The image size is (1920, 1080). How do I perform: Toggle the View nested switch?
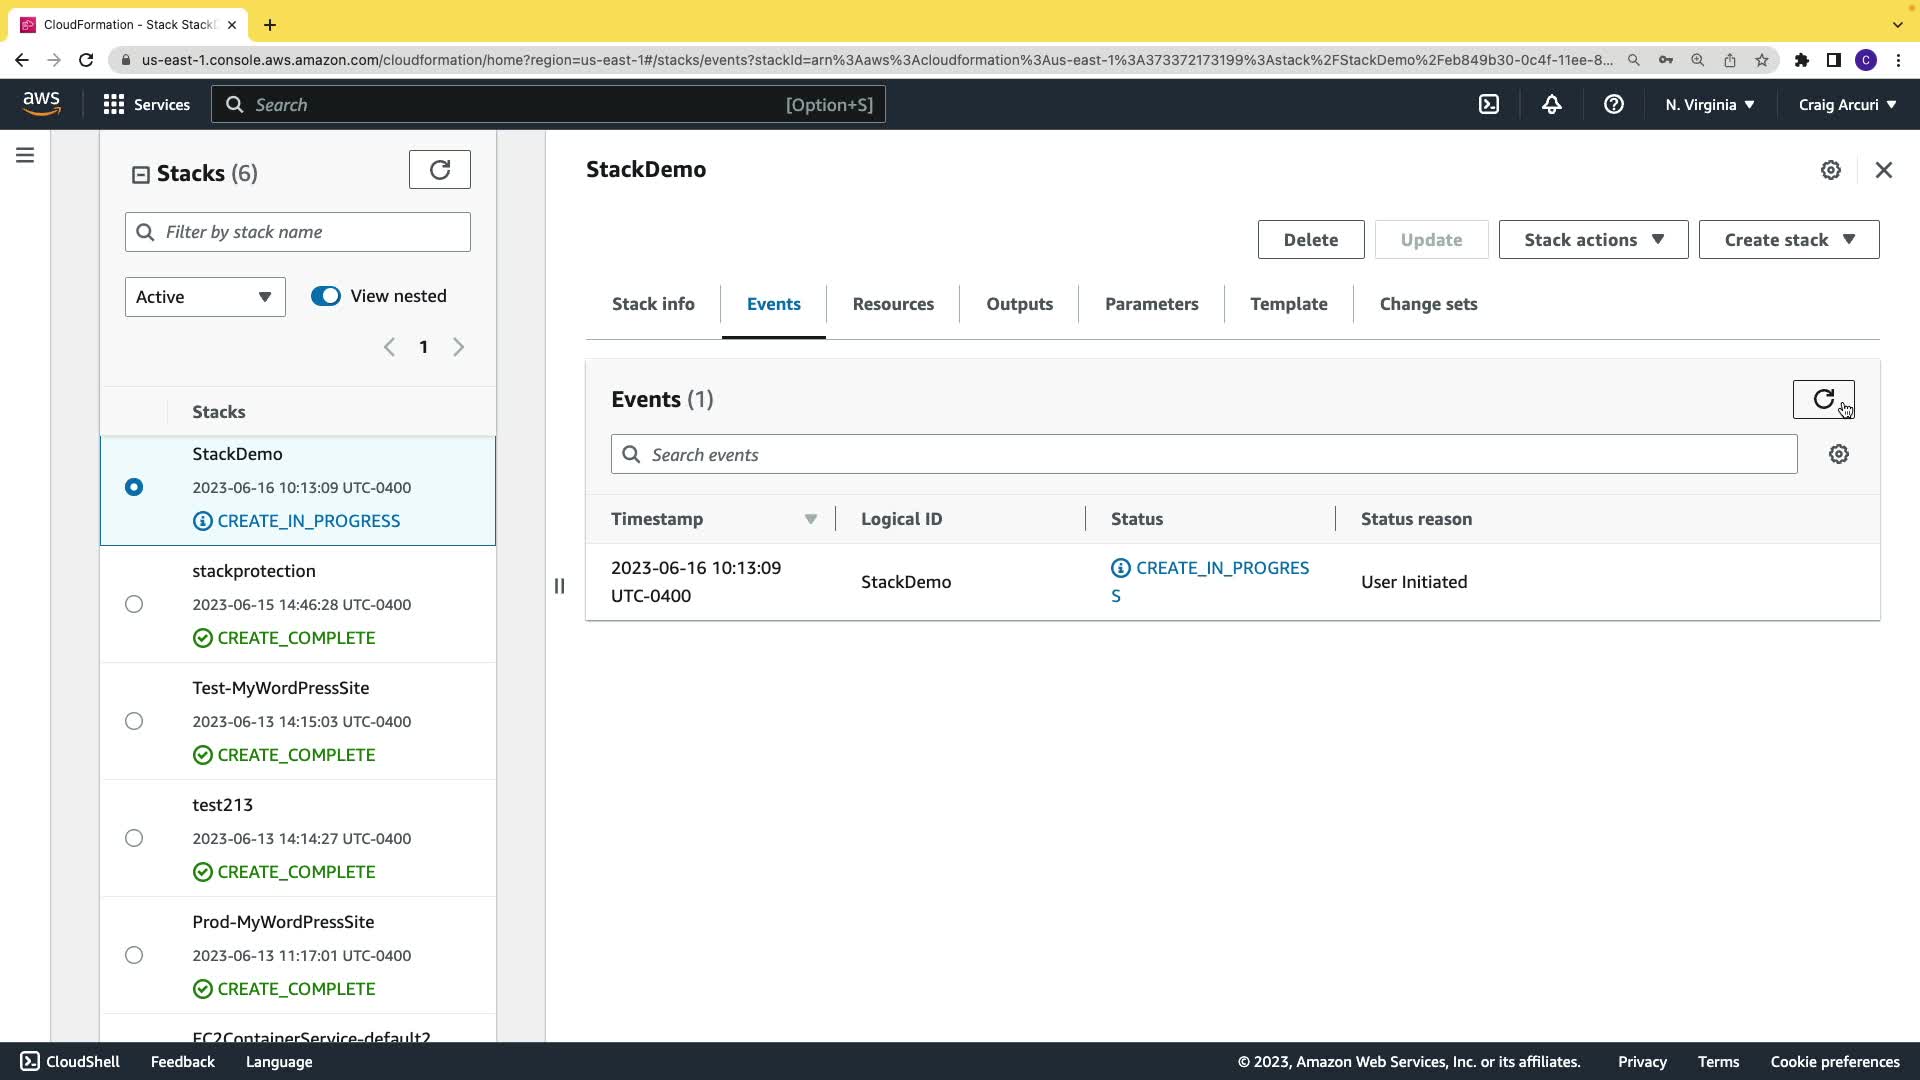coord(326,296)
